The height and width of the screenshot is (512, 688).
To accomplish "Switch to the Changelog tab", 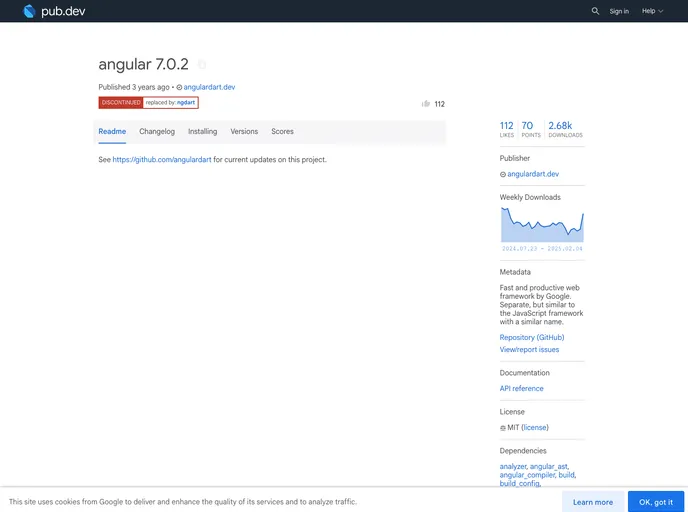I will pyautogui.click(x=157, y=131).
